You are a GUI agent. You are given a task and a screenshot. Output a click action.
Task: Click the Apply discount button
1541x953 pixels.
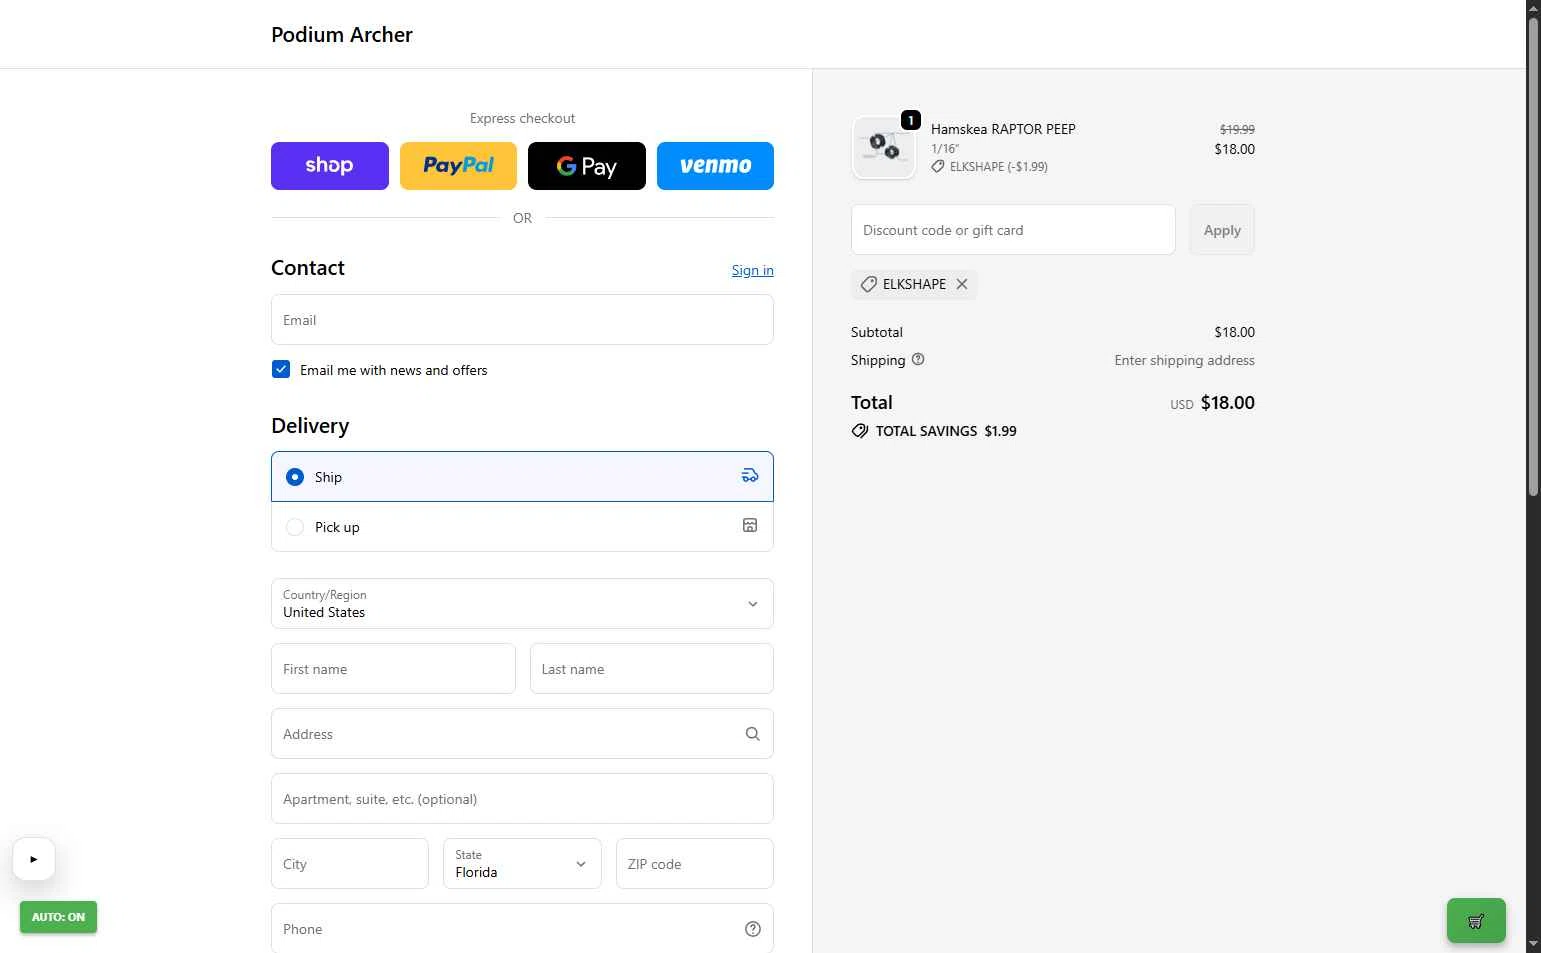[x=1222, y=230]
